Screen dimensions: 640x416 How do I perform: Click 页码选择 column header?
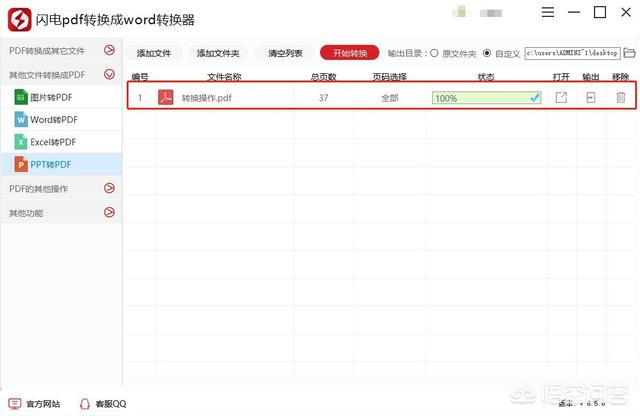(x=390, y=76)
